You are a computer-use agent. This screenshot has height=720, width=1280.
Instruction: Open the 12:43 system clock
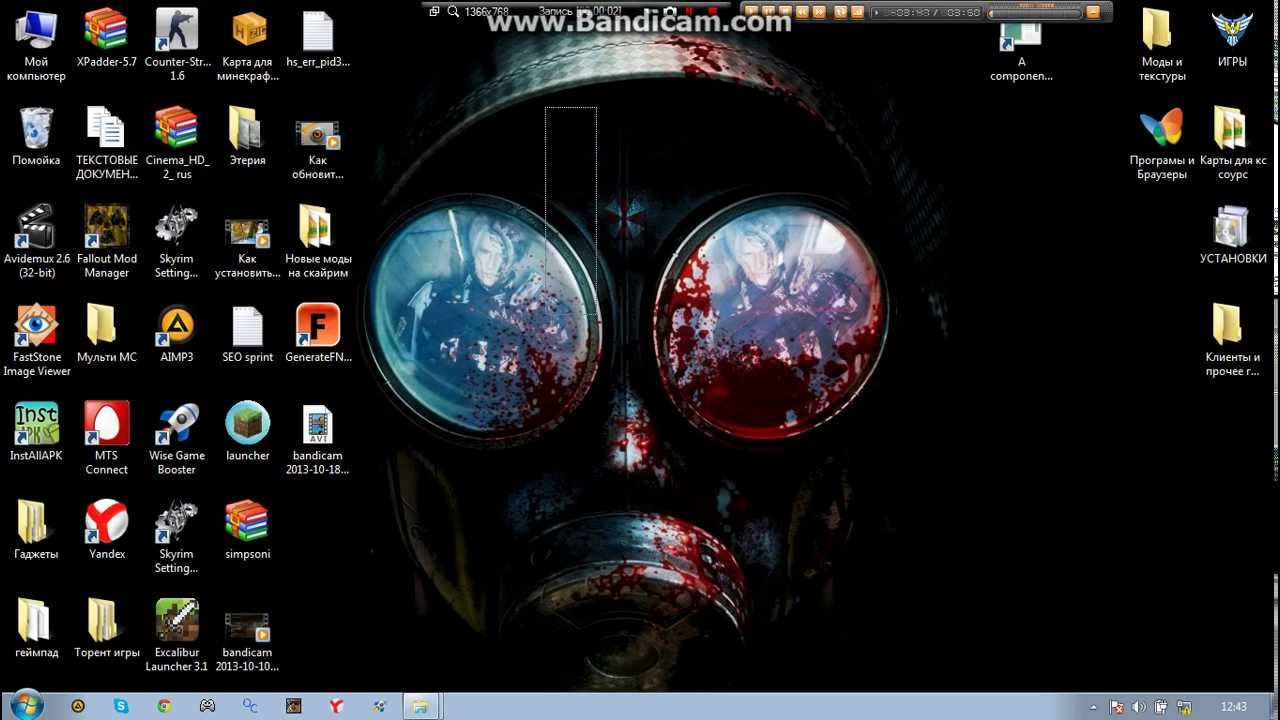(1234, 707)
